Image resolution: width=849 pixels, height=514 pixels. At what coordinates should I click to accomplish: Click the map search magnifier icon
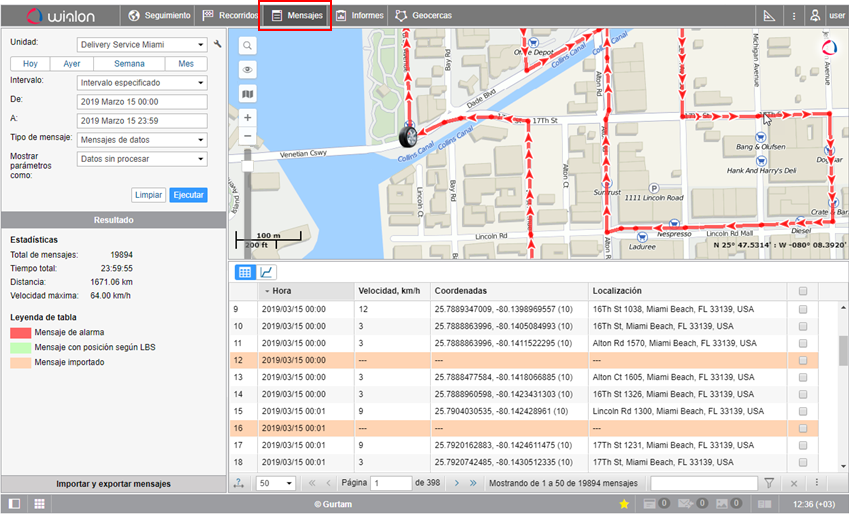tap(247, 46)
